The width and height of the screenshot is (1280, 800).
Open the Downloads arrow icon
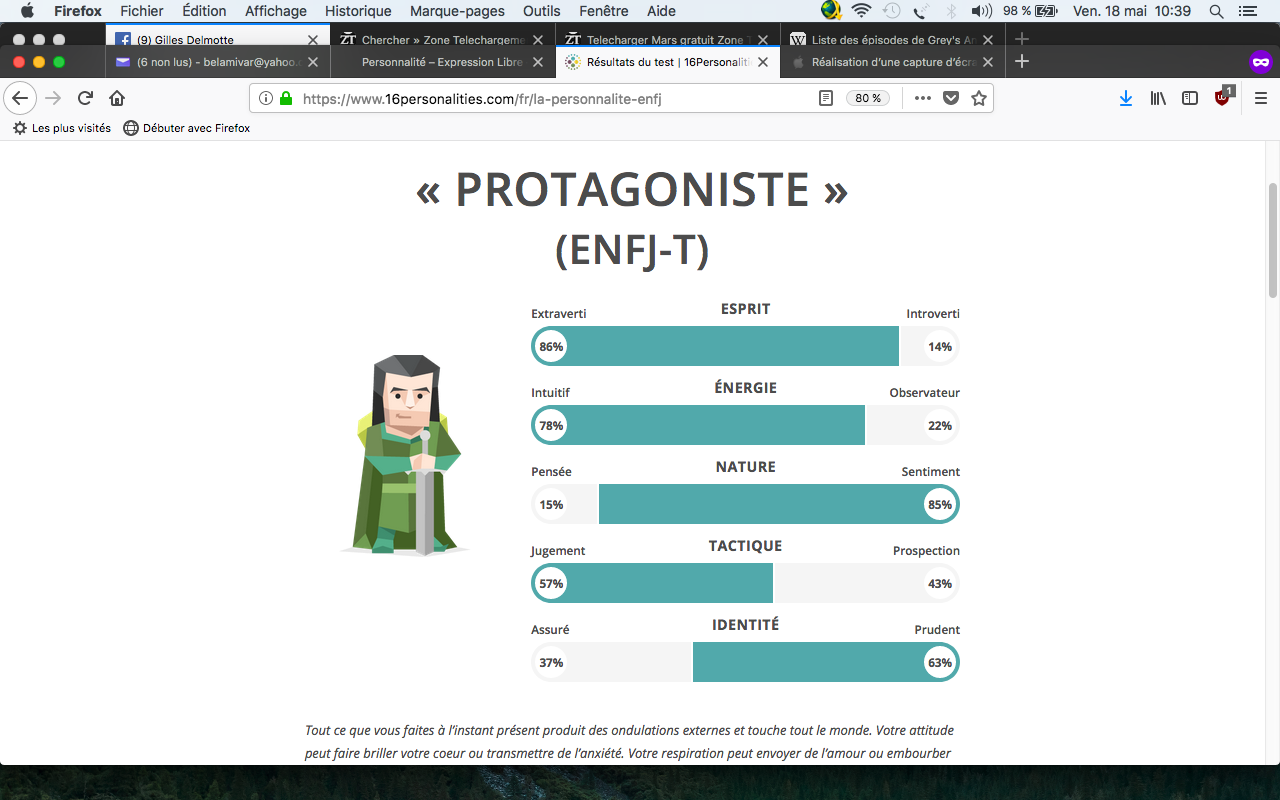point(1126,98)
